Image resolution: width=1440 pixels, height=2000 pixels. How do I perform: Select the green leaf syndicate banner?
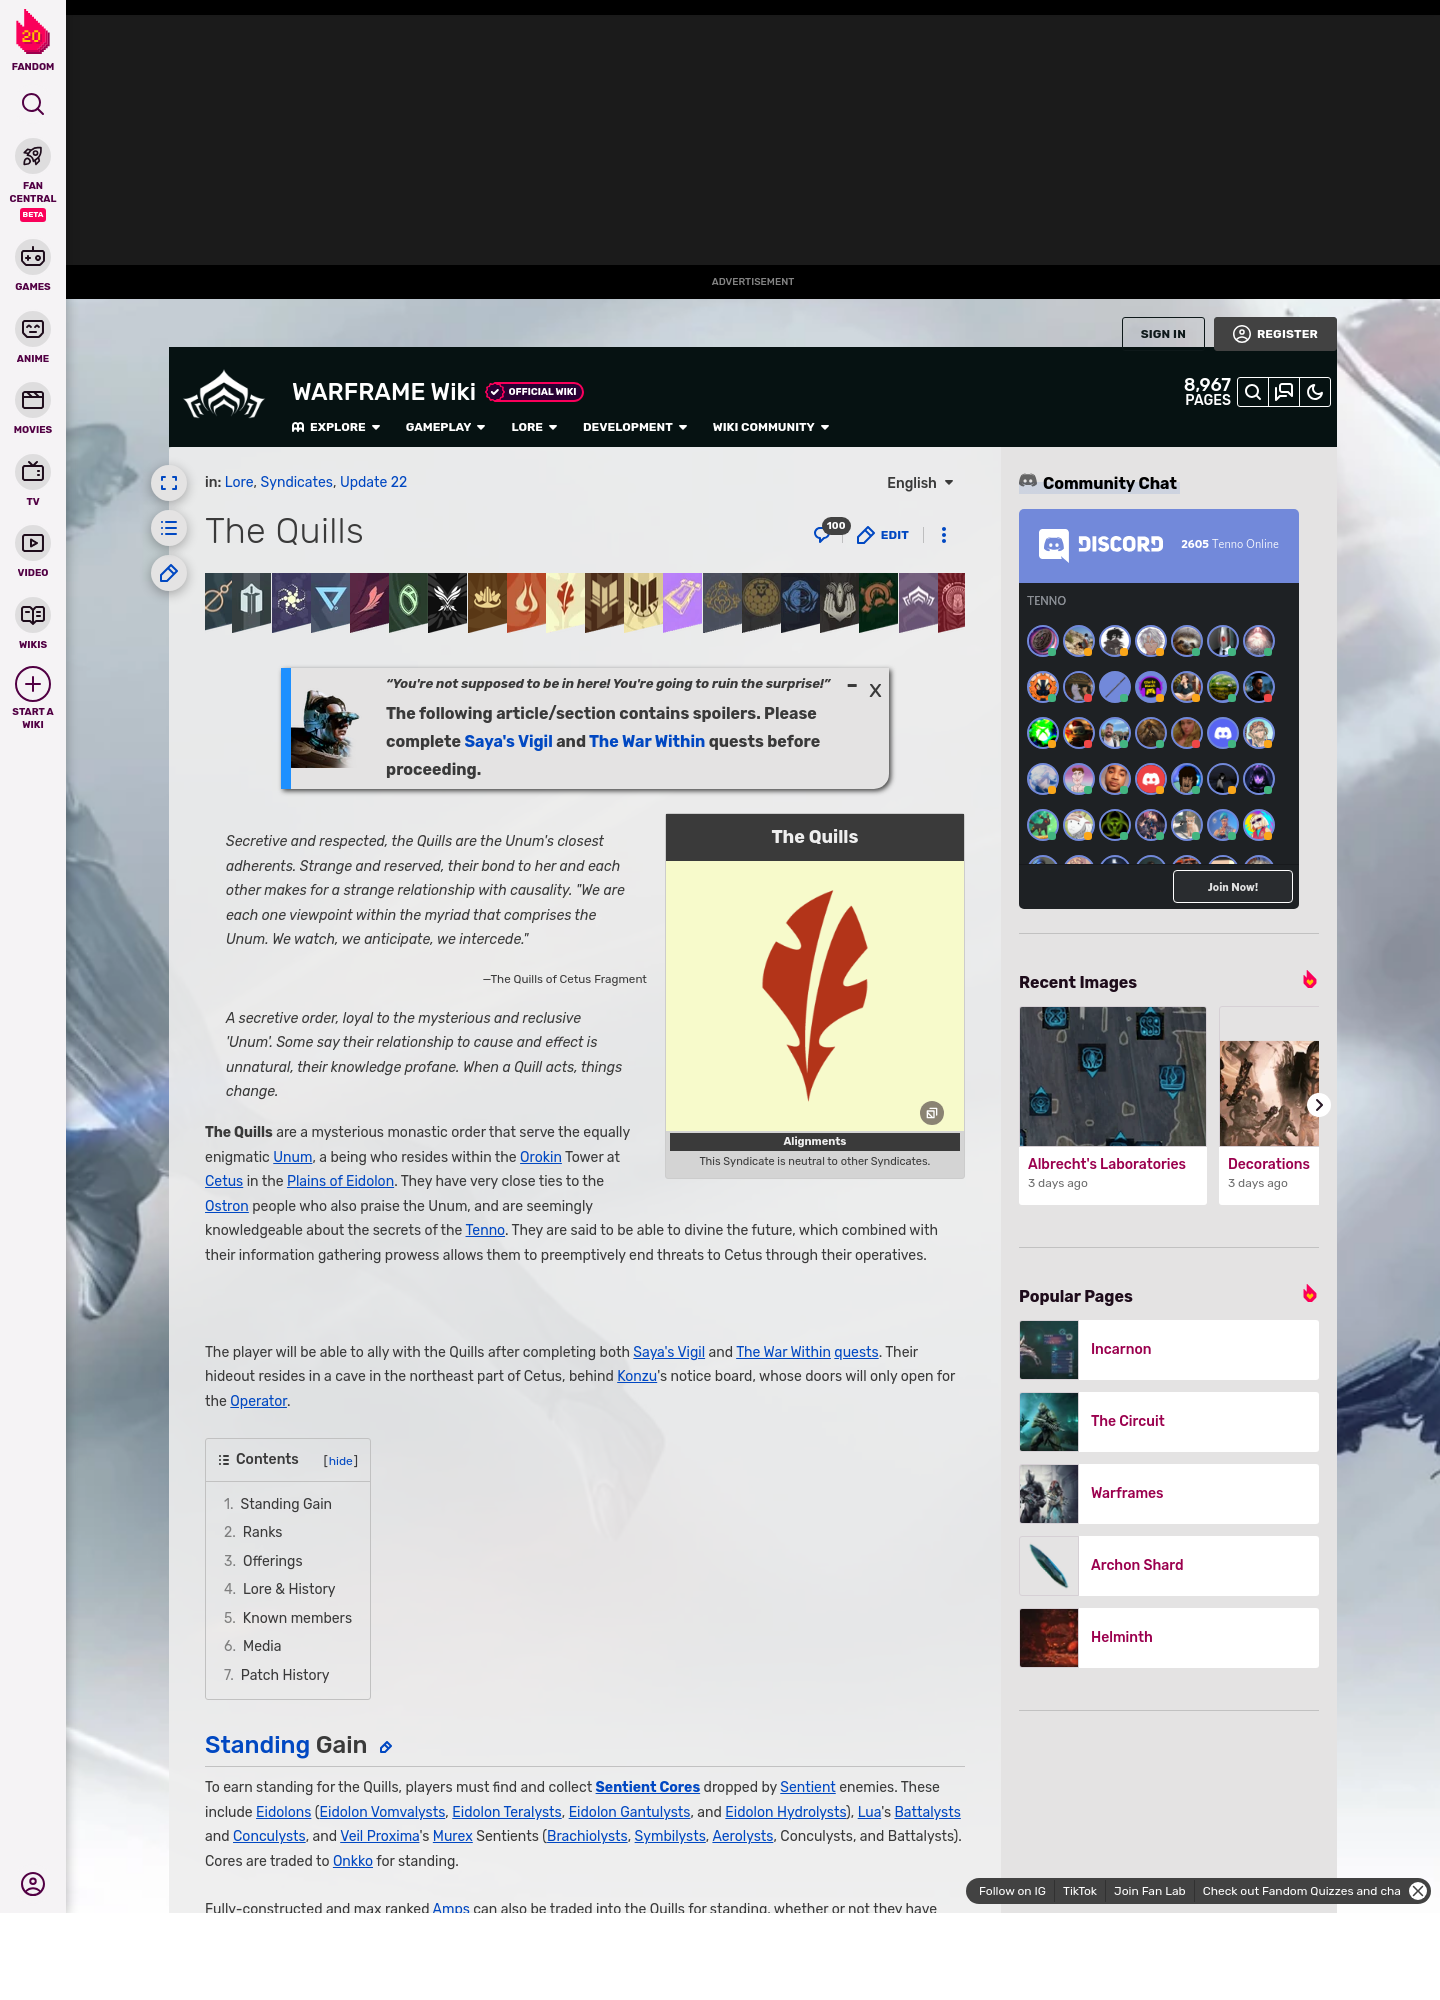(x=408, y=601)
